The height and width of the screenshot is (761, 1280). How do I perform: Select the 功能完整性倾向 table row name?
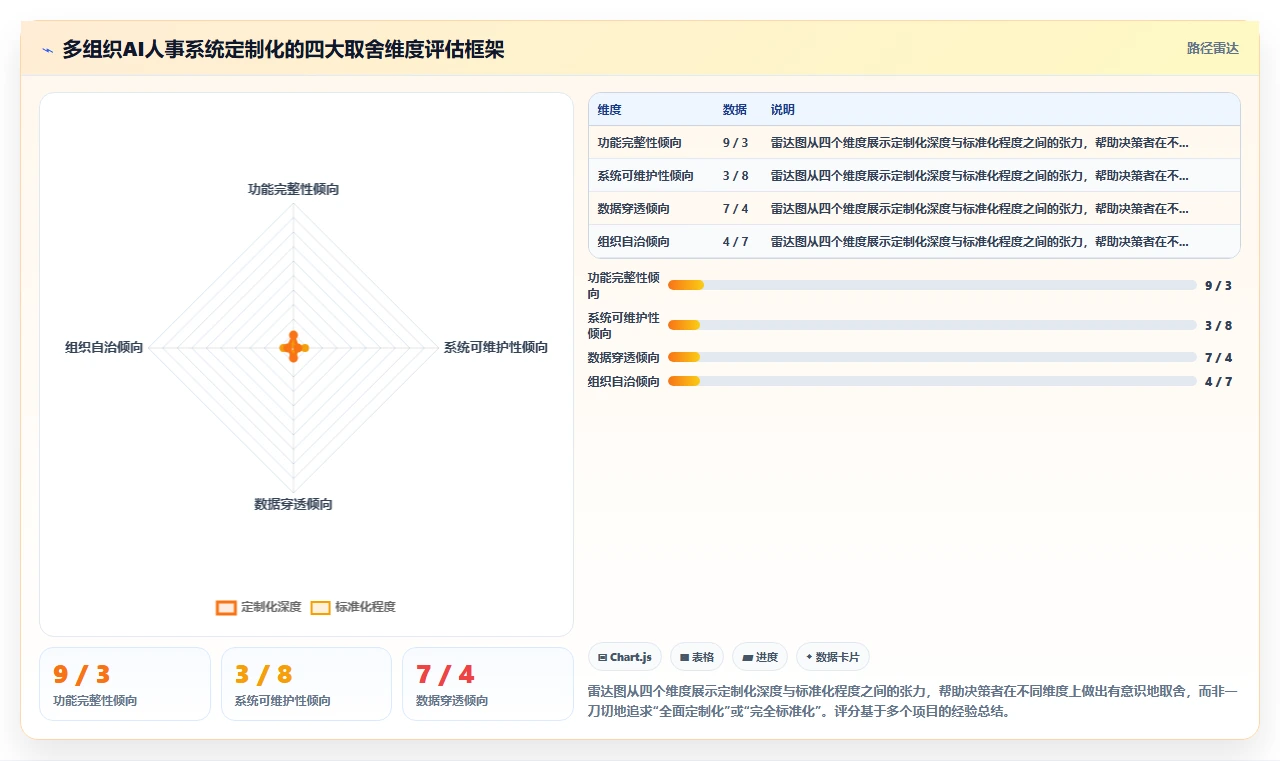(640, 143)
